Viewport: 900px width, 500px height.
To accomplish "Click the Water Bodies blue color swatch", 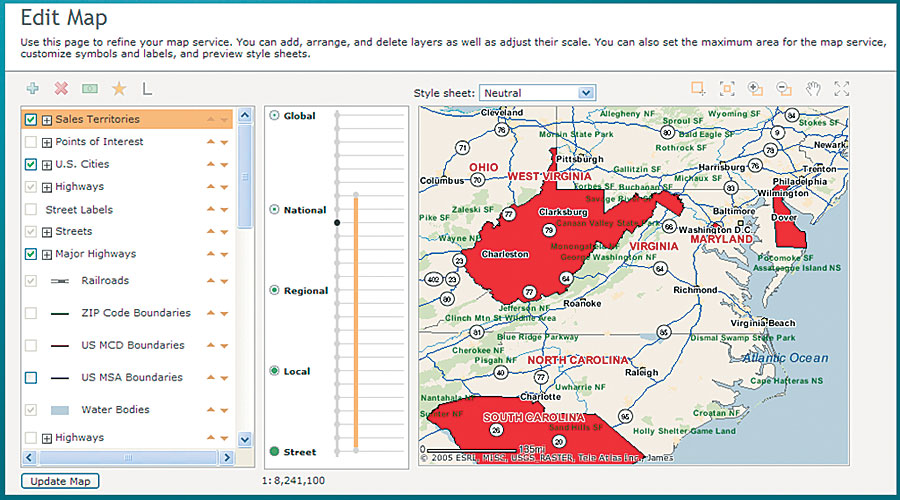I will (60, 410).
